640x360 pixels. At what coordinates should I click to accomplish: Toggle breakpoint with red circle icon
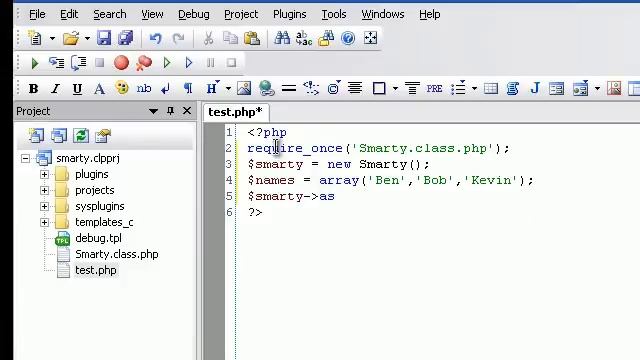121,63
